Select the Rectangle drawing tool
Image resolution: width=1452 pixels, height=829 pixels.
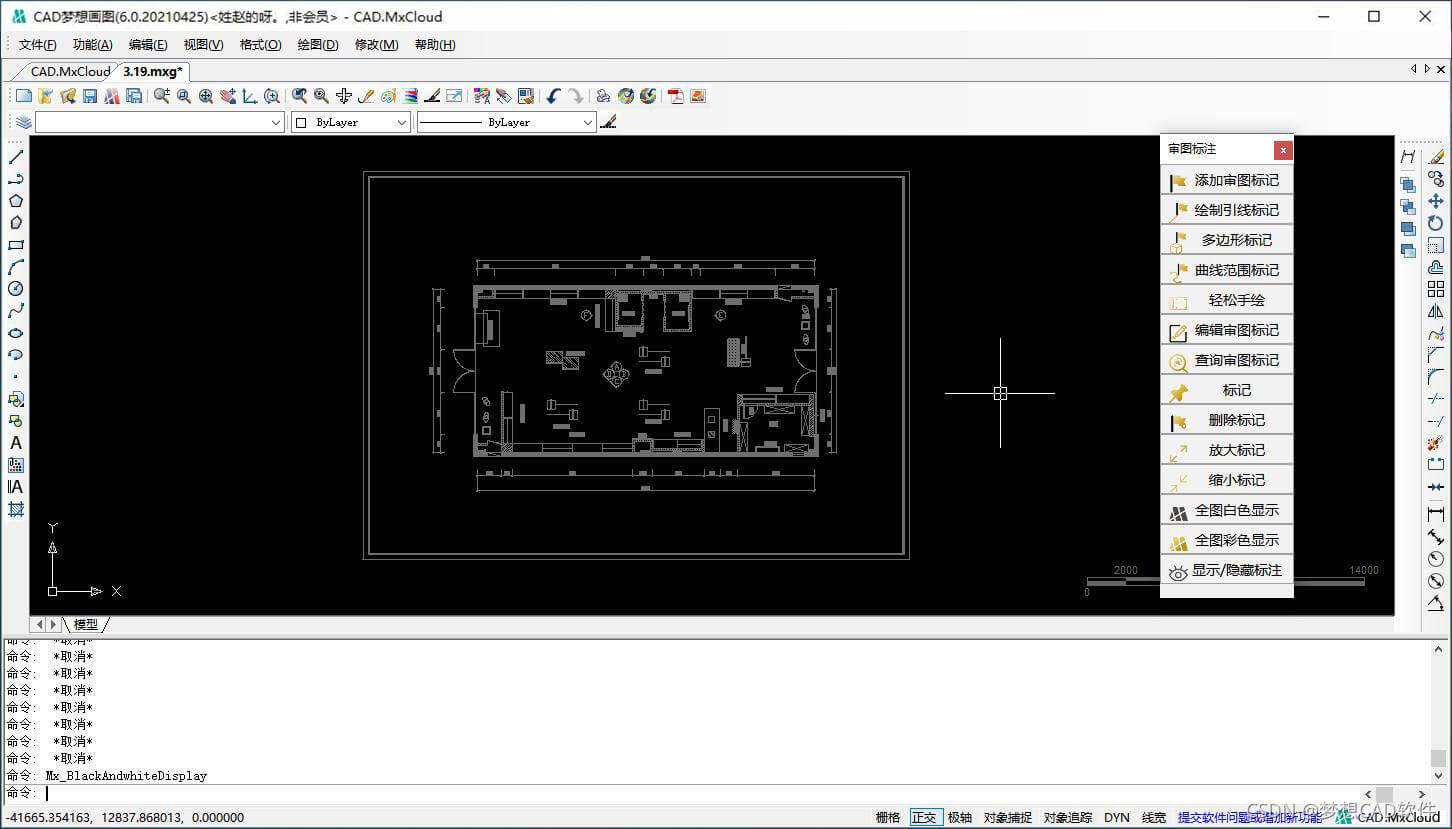16,245
